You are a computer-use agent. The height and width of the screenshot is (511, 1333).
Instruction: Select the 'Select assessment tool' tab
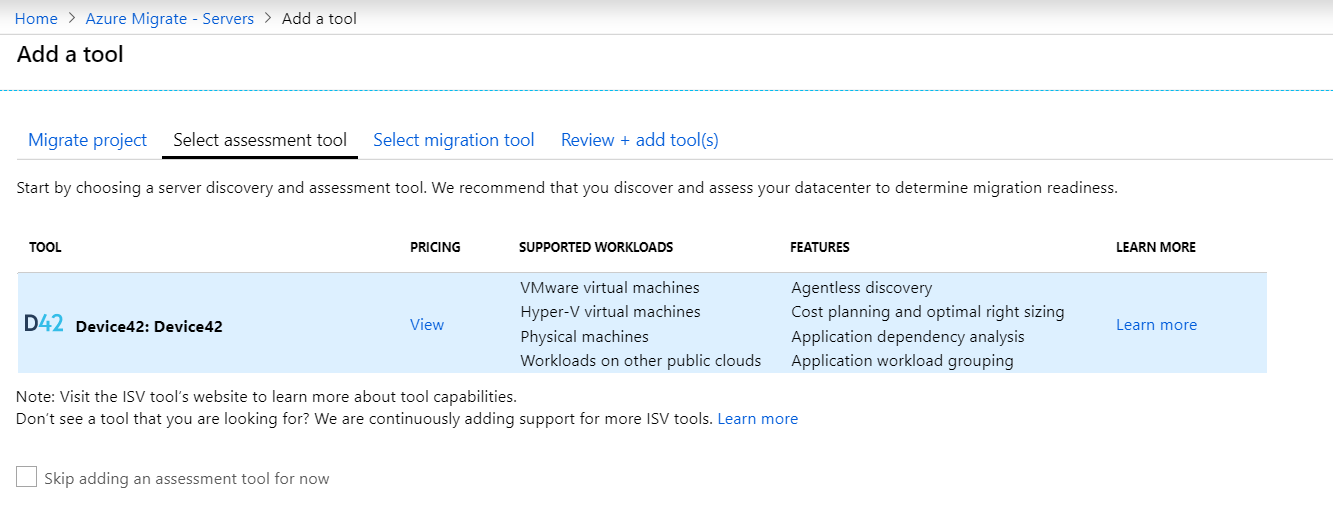coord(260,140)
